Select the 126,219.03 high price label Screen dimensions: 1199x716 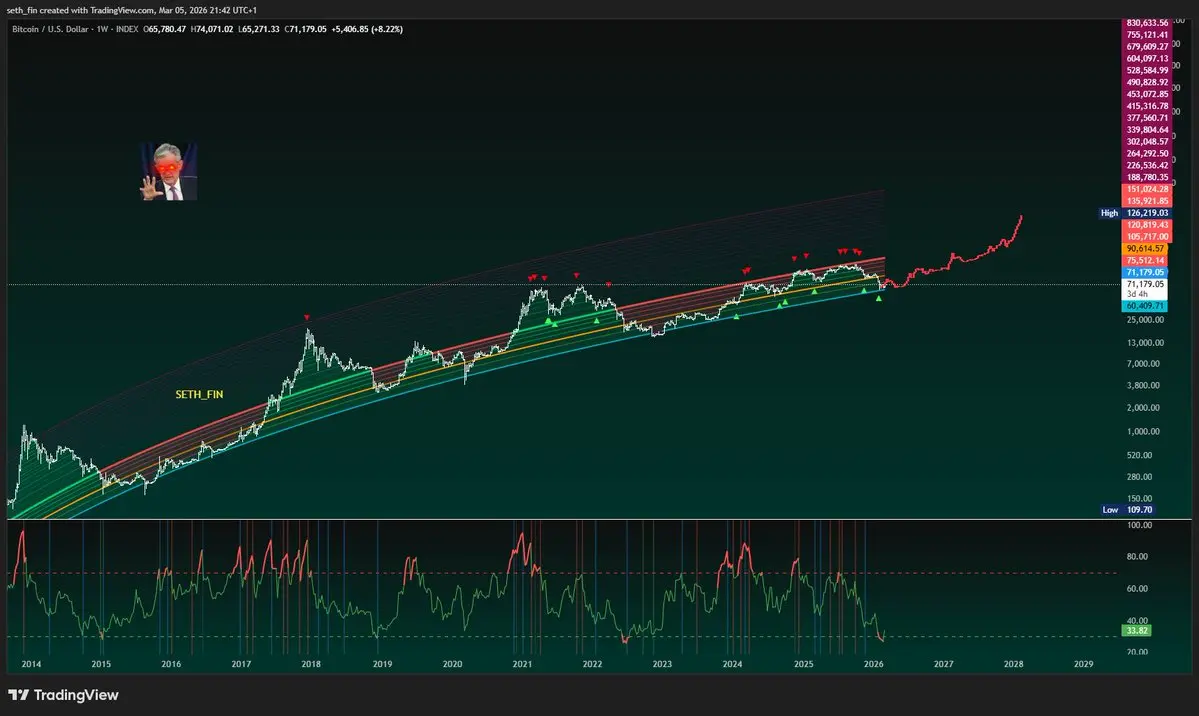pyautogui.click(x=1147, y=213)
